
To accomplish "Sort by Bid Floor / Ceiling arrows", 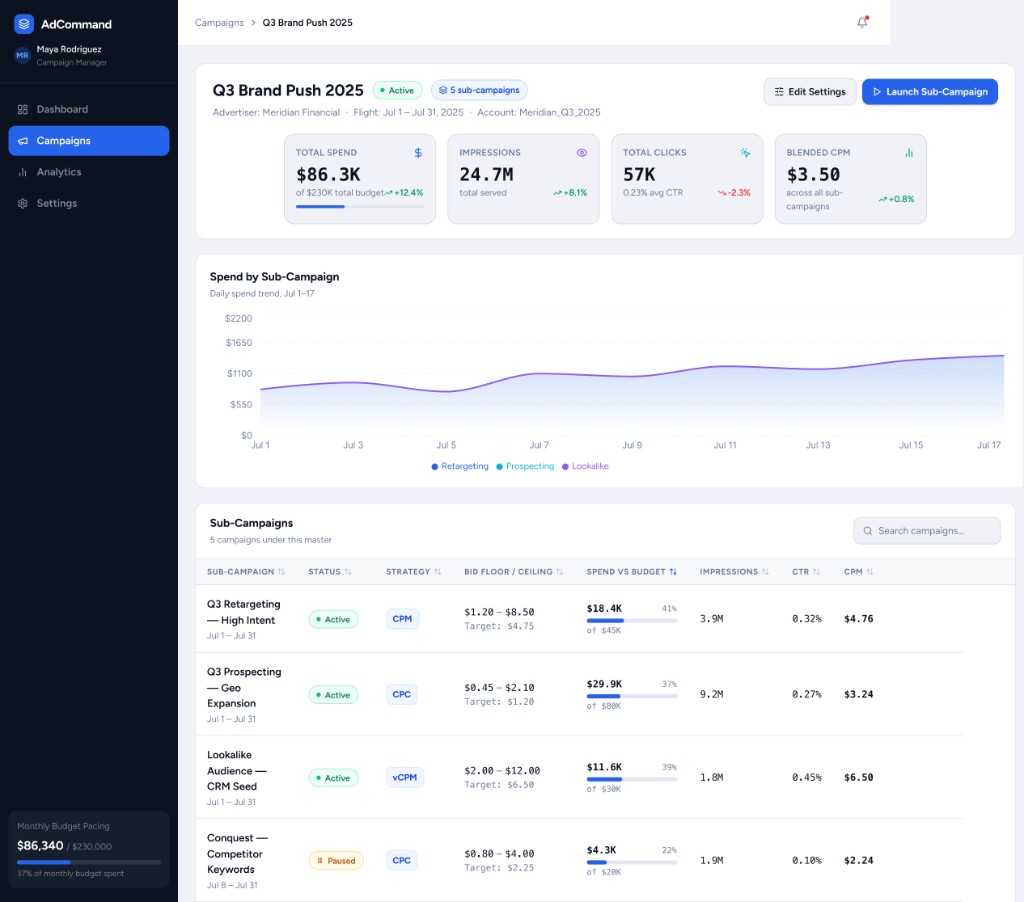I will coord(560,572).
